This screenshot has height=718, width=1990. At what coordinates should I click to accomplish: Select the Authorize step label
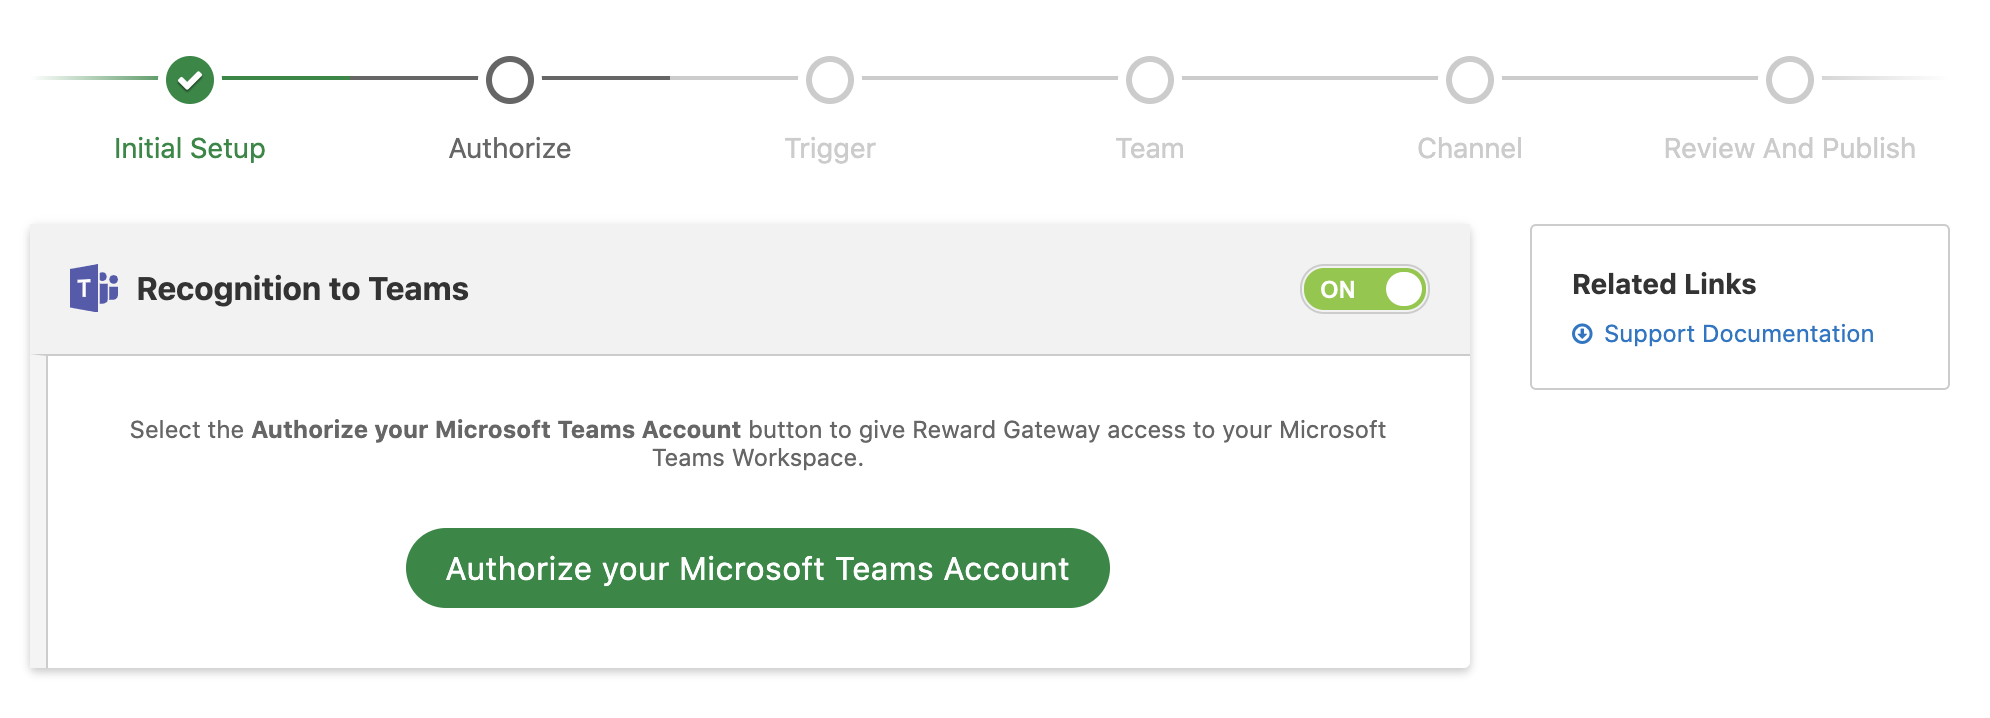click(x=510, y=148)
